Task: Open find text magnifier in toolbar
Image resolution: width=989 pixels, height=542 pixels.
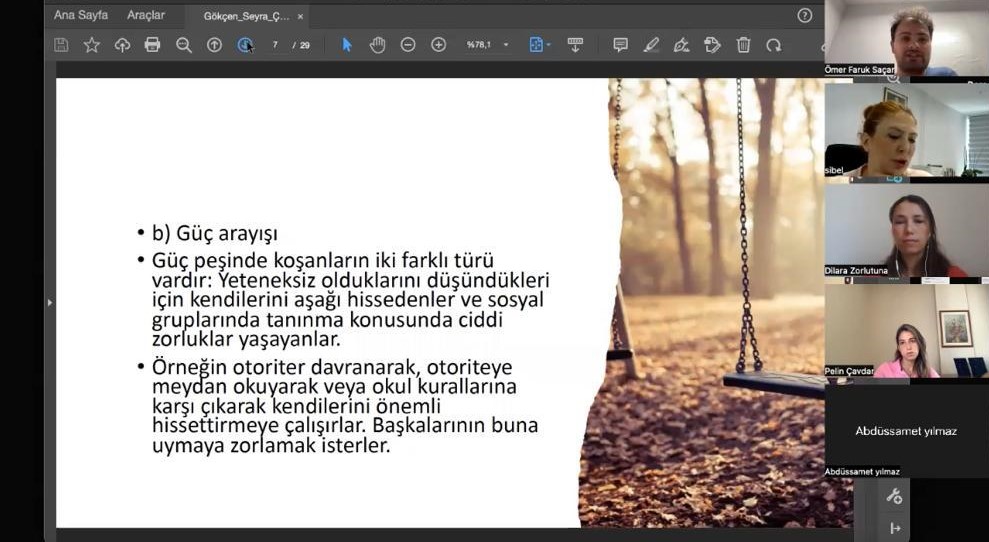Action: tap(184, 45)
